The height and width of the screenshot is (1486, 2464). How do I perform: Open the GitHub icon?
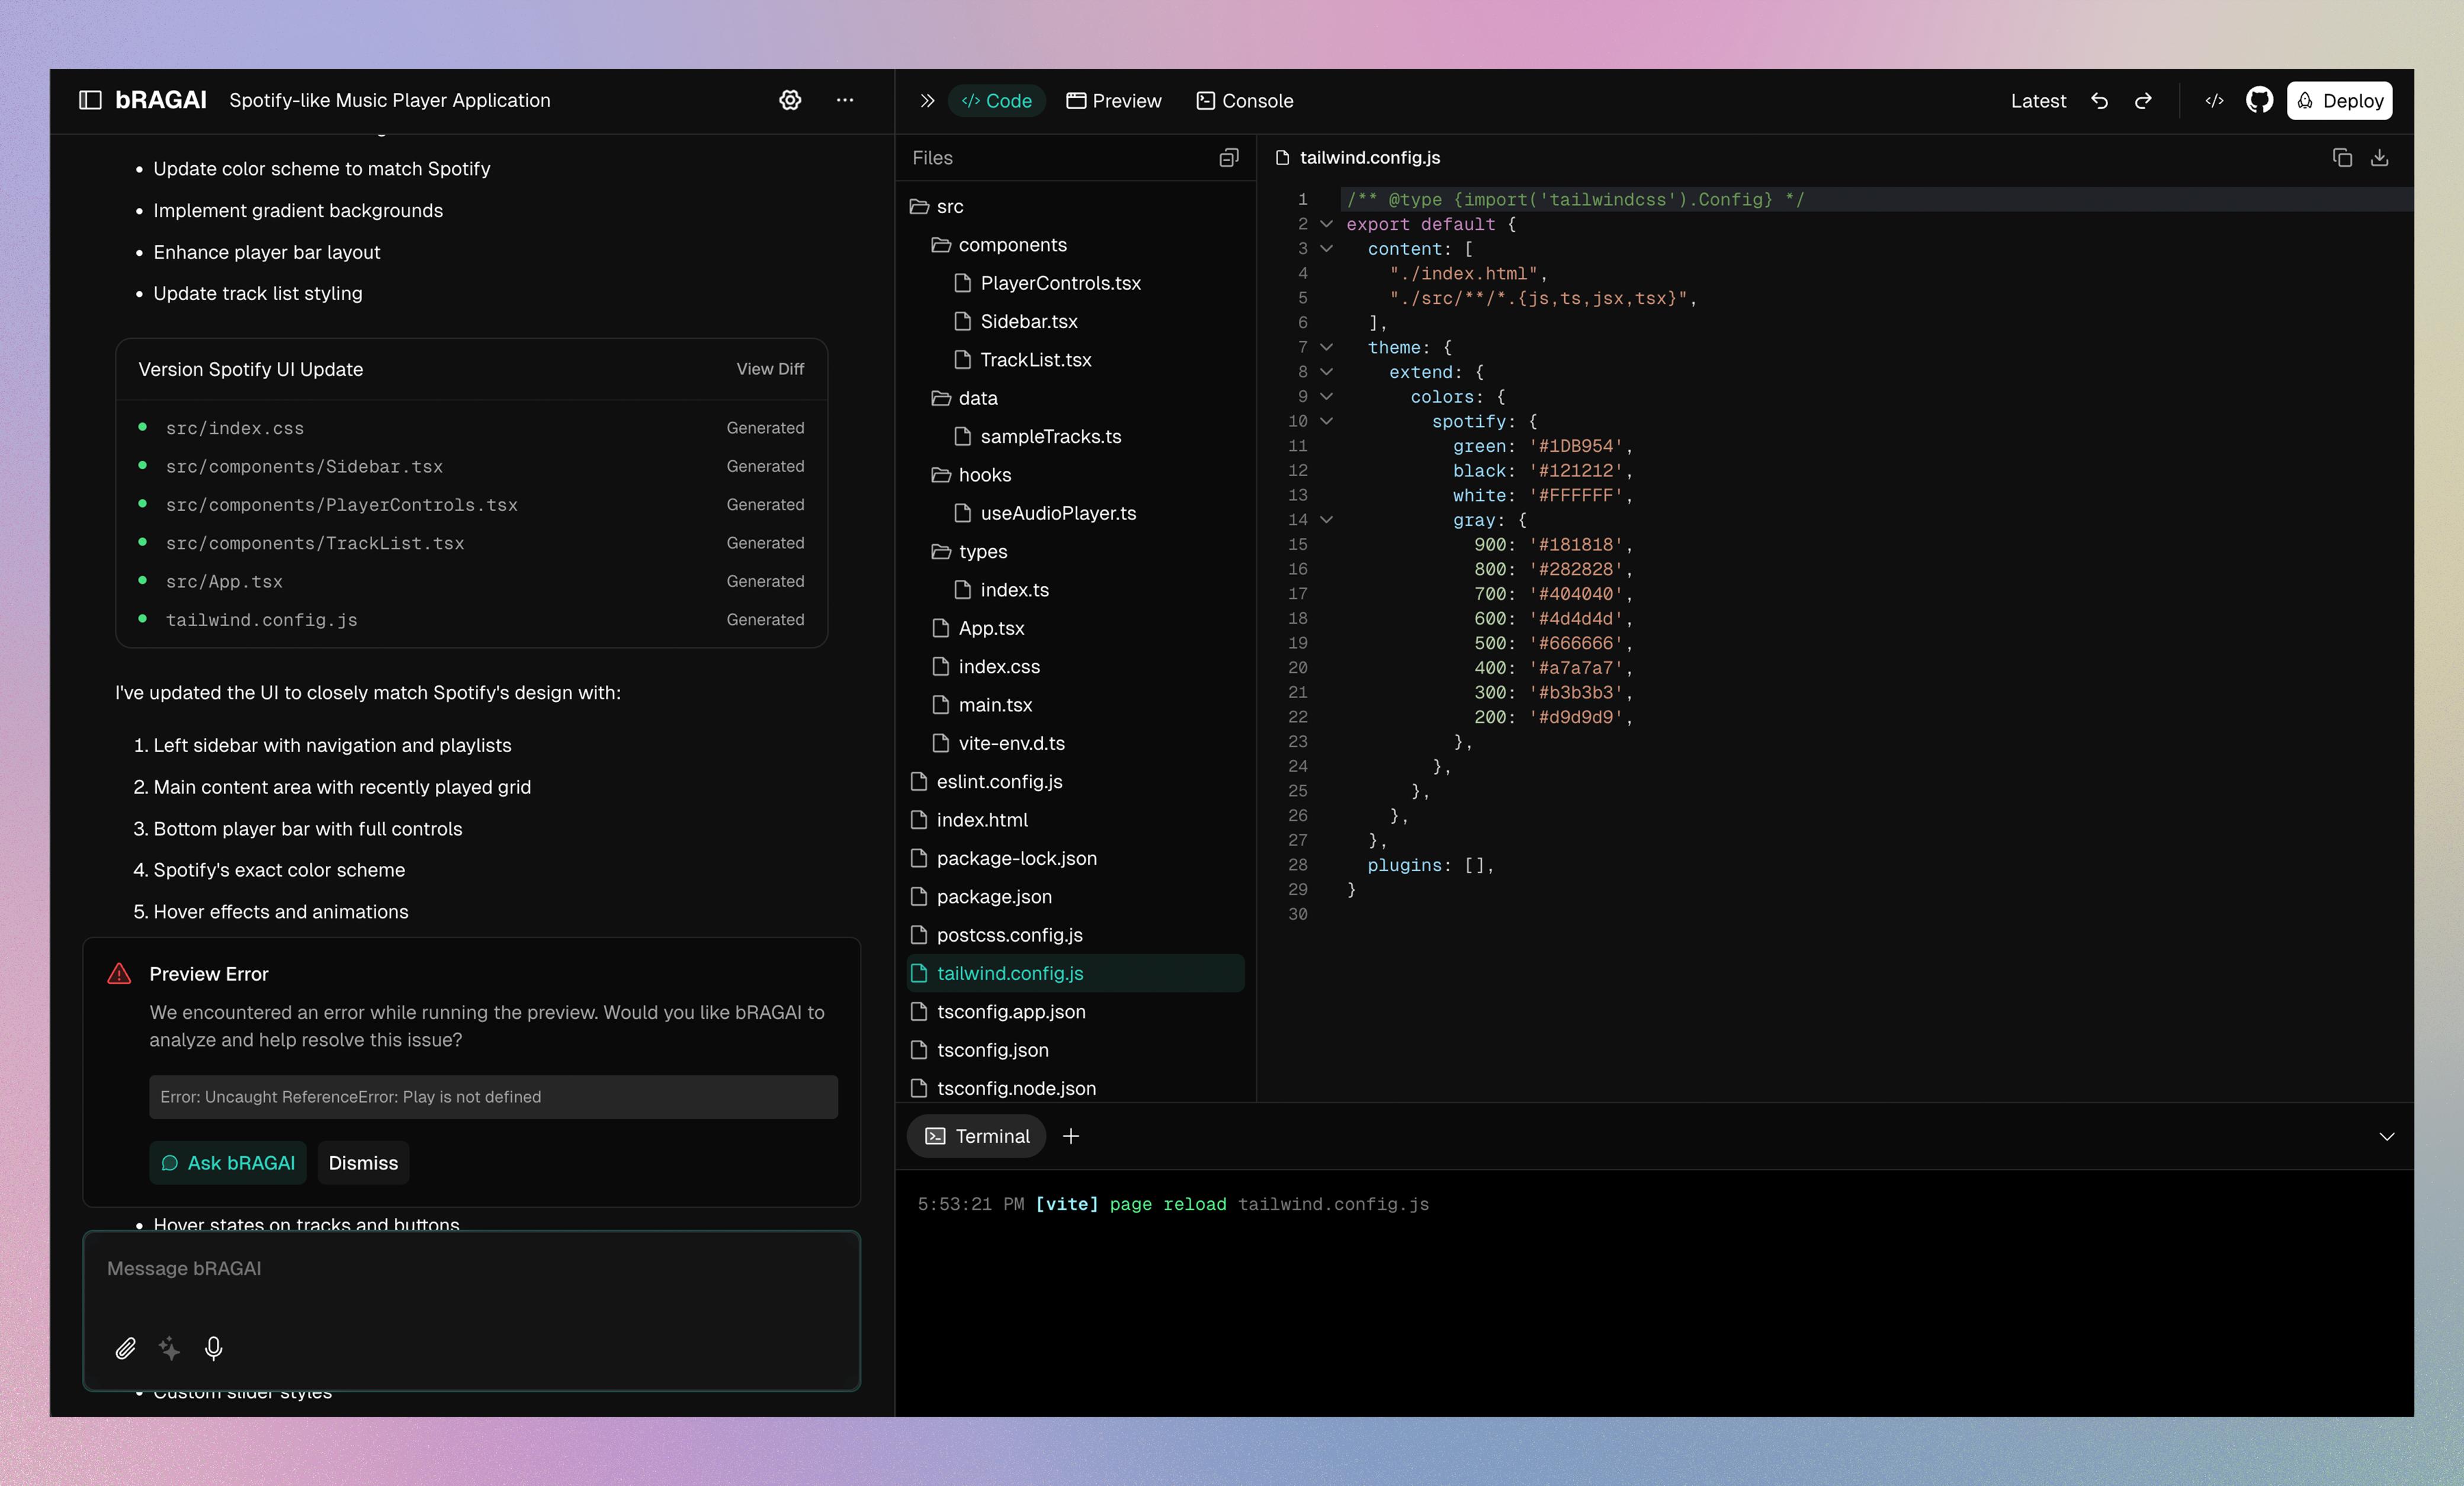click(2259, 101)
